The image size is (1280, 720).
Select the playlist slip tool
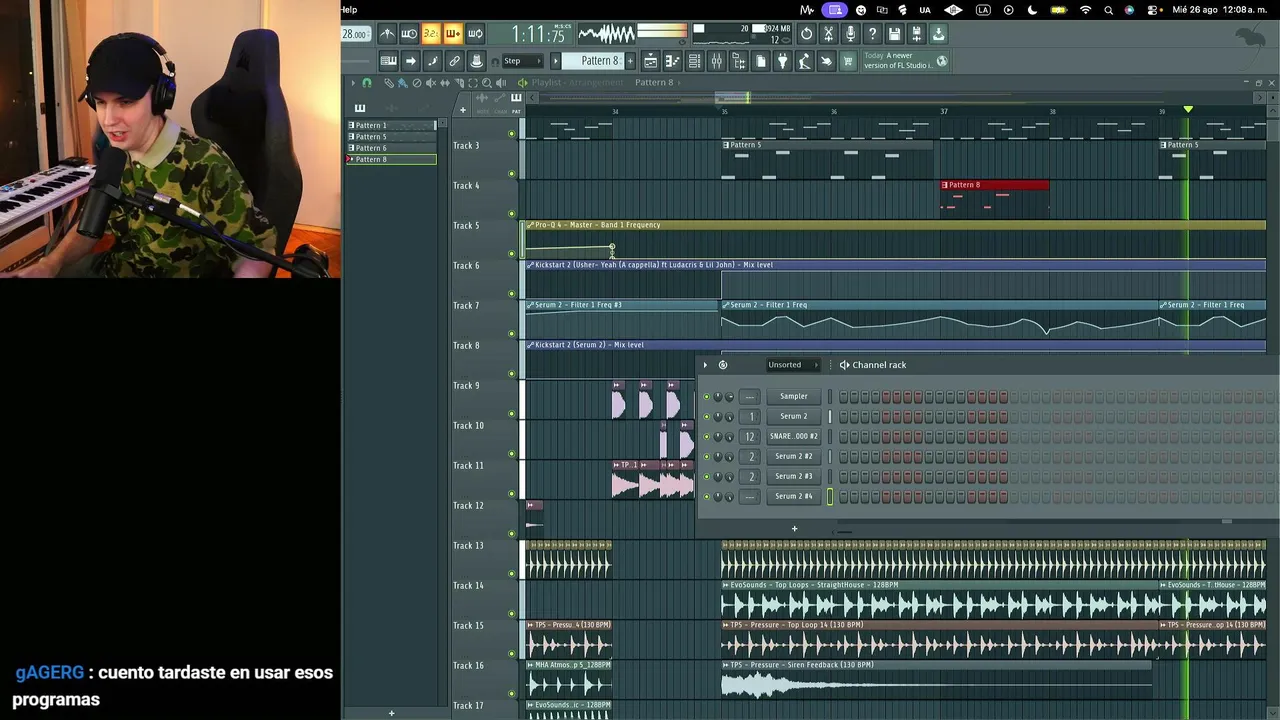click(445, 83)
